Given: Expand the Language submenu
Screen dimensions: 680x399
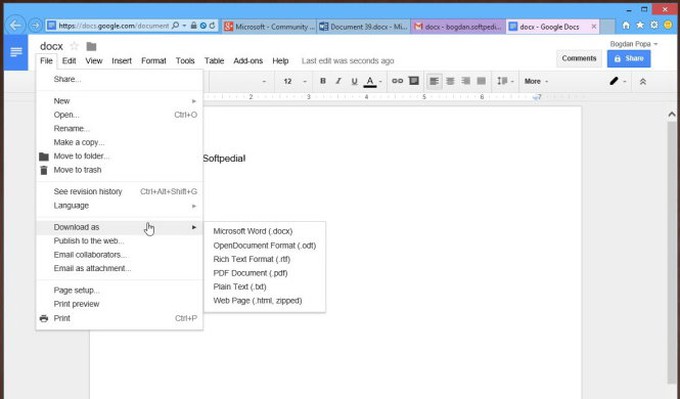Looking at the screenshot, I should coord(119,206).
